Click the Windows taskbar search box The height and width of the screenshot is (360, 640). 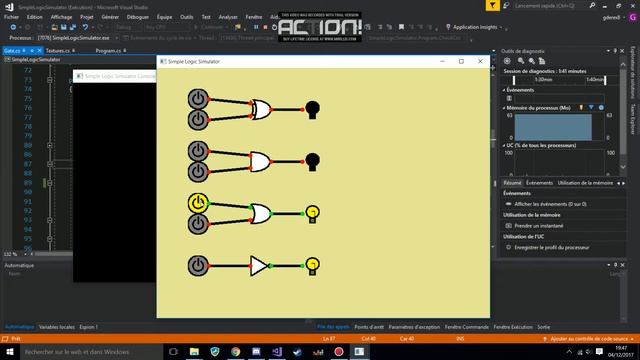click(x=92, y=352)
